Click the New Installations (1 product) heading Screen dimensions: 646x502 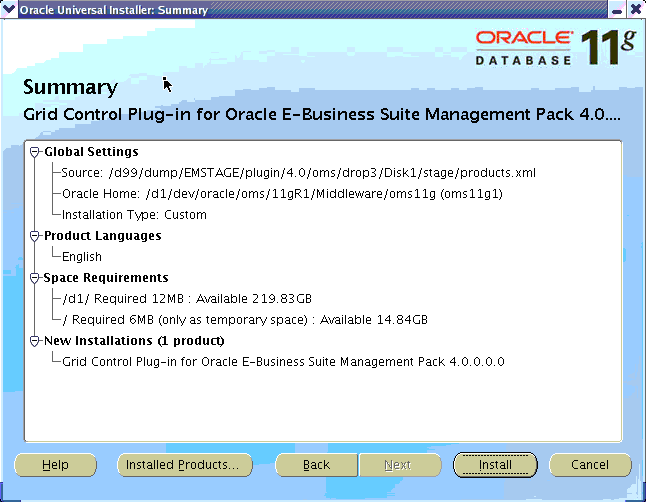tap(134, 341)
